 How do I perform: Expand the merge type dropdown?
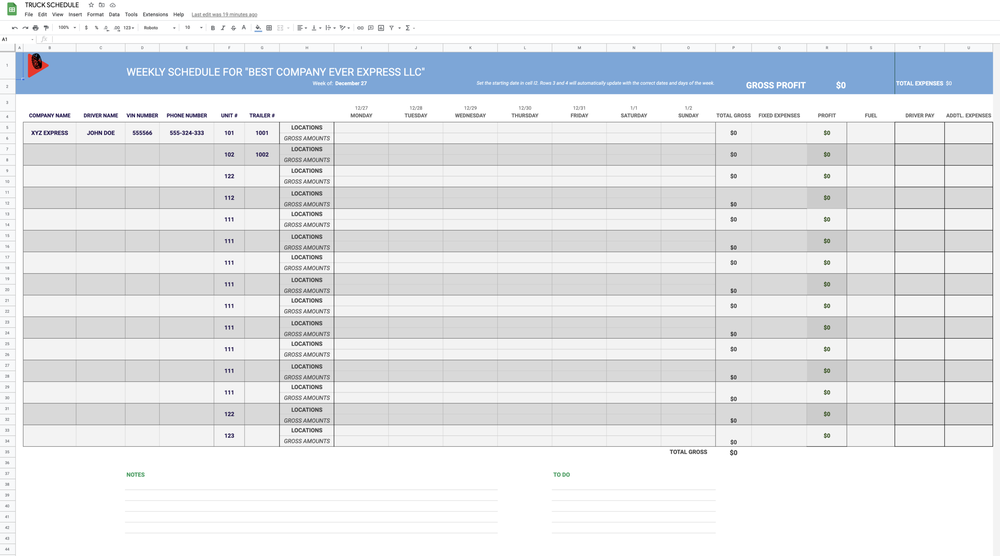pos(288,28)
